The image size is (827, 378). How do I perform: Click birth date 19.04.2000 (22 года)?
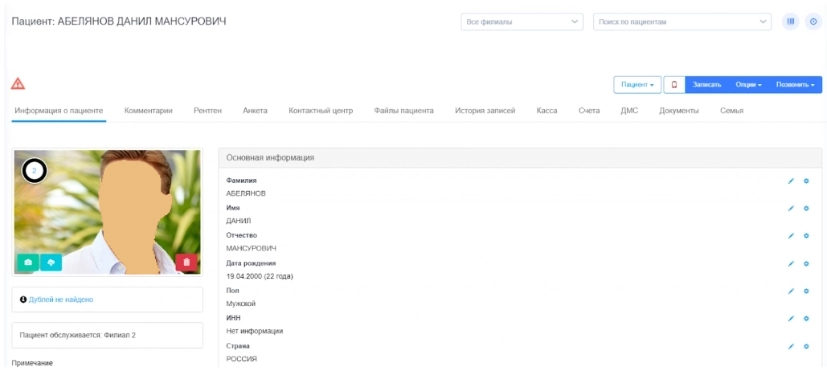[x=259, y=276]
